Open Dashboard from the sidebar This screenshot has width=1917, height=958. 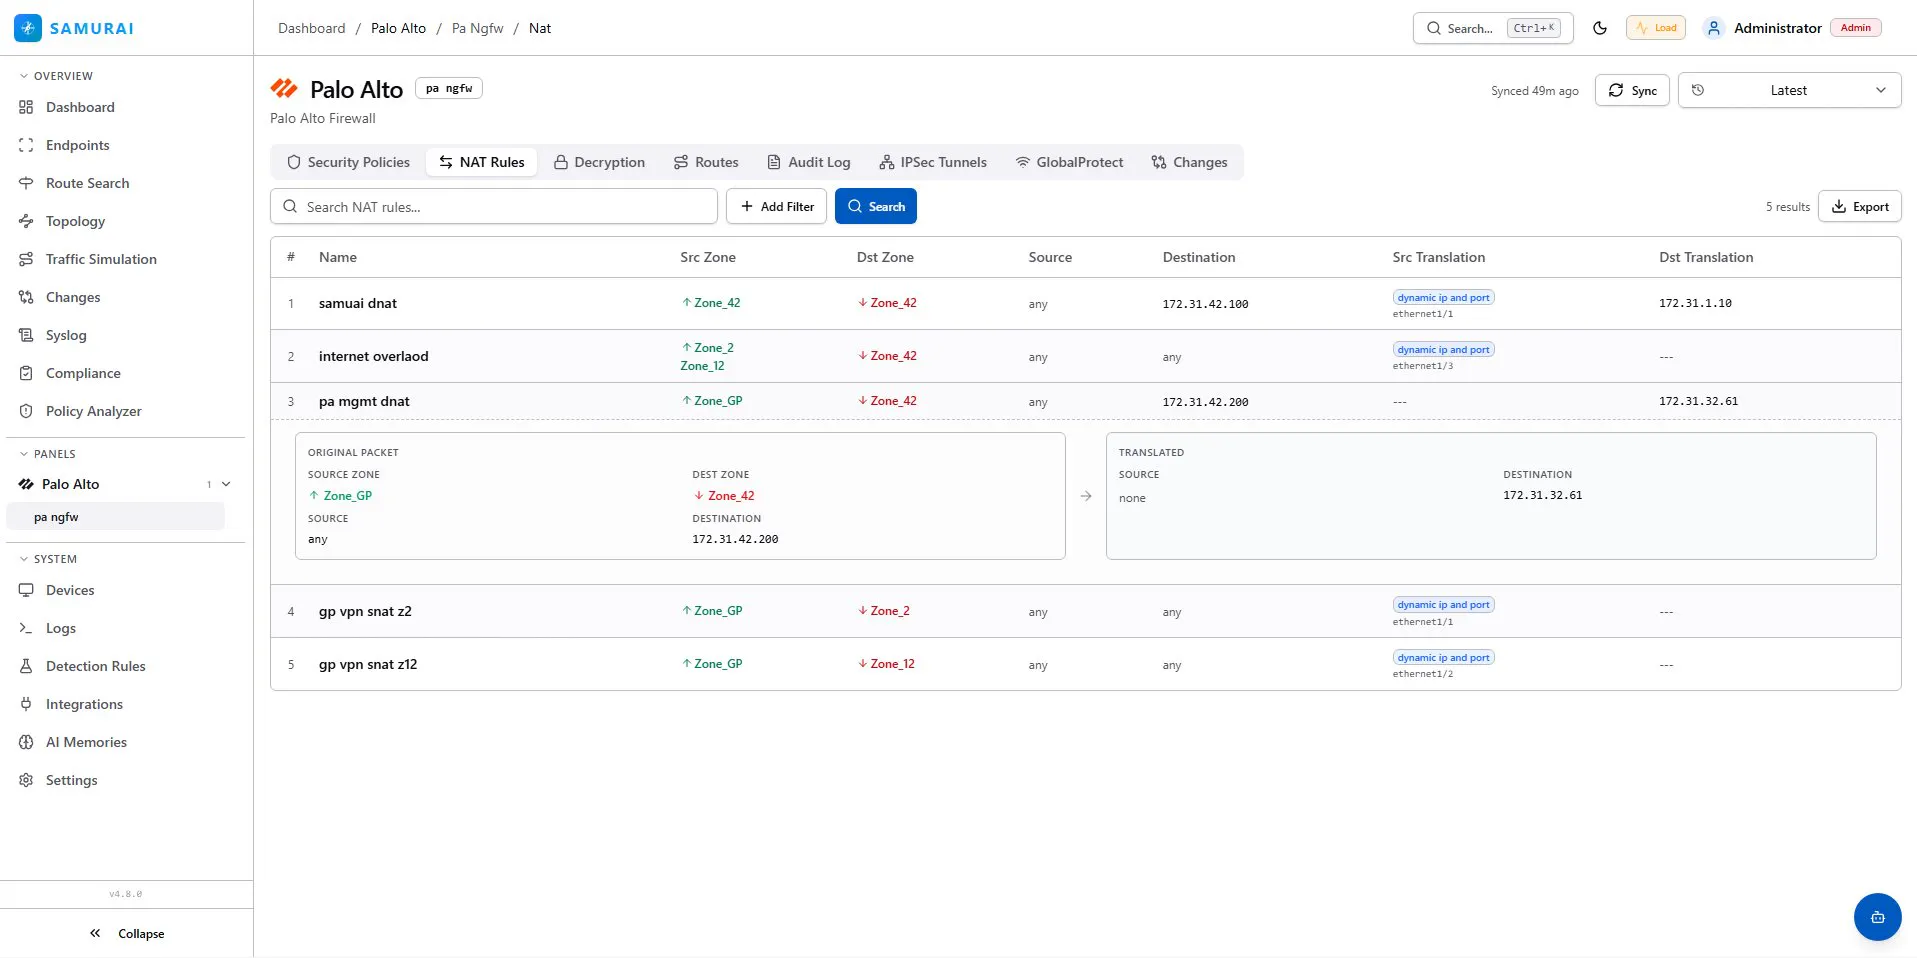pyautogui.click(x=80, y=107)
